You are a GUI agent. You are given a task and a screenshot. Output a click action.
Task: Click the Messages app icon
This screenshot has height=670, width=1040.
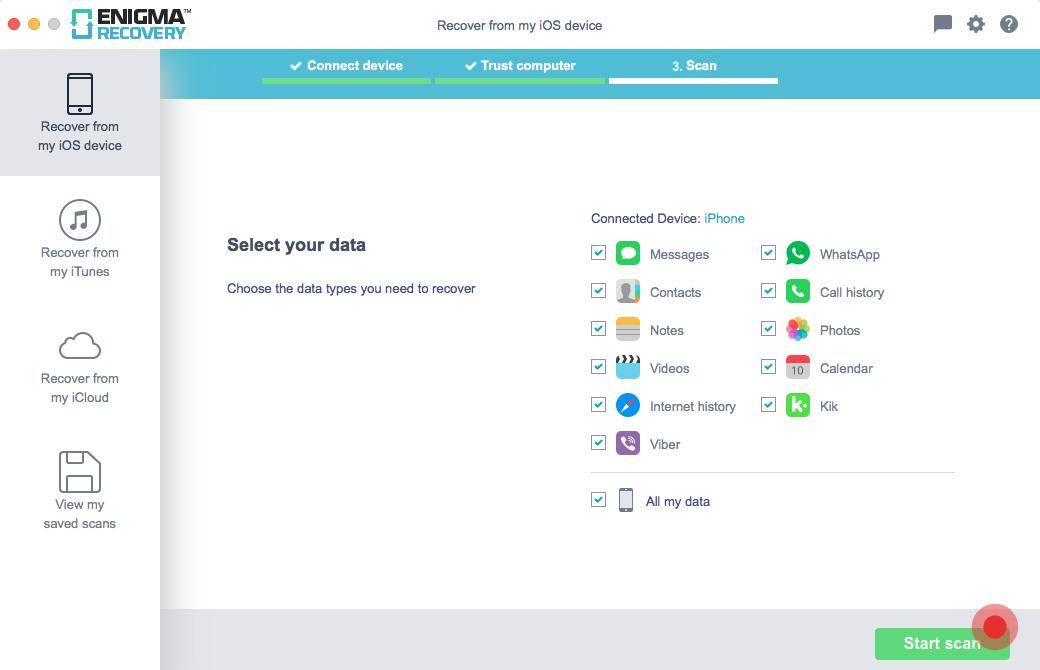[x=627, y=253]
